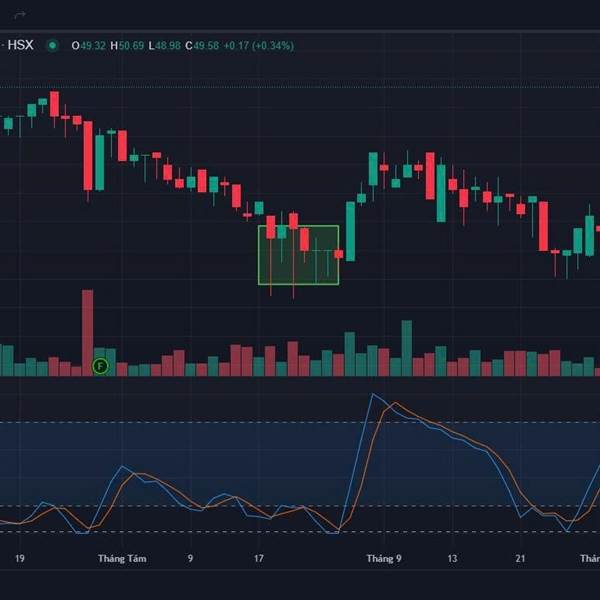Select the blue oscillator line at its peak

pos(373,394)
